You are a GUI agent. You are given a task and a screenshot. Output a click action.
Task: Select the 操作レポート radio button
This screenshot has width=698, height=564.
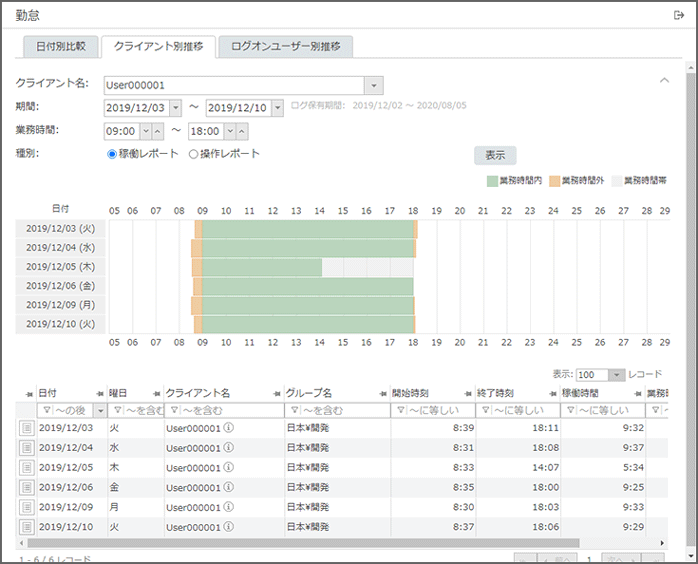(193, 154)
